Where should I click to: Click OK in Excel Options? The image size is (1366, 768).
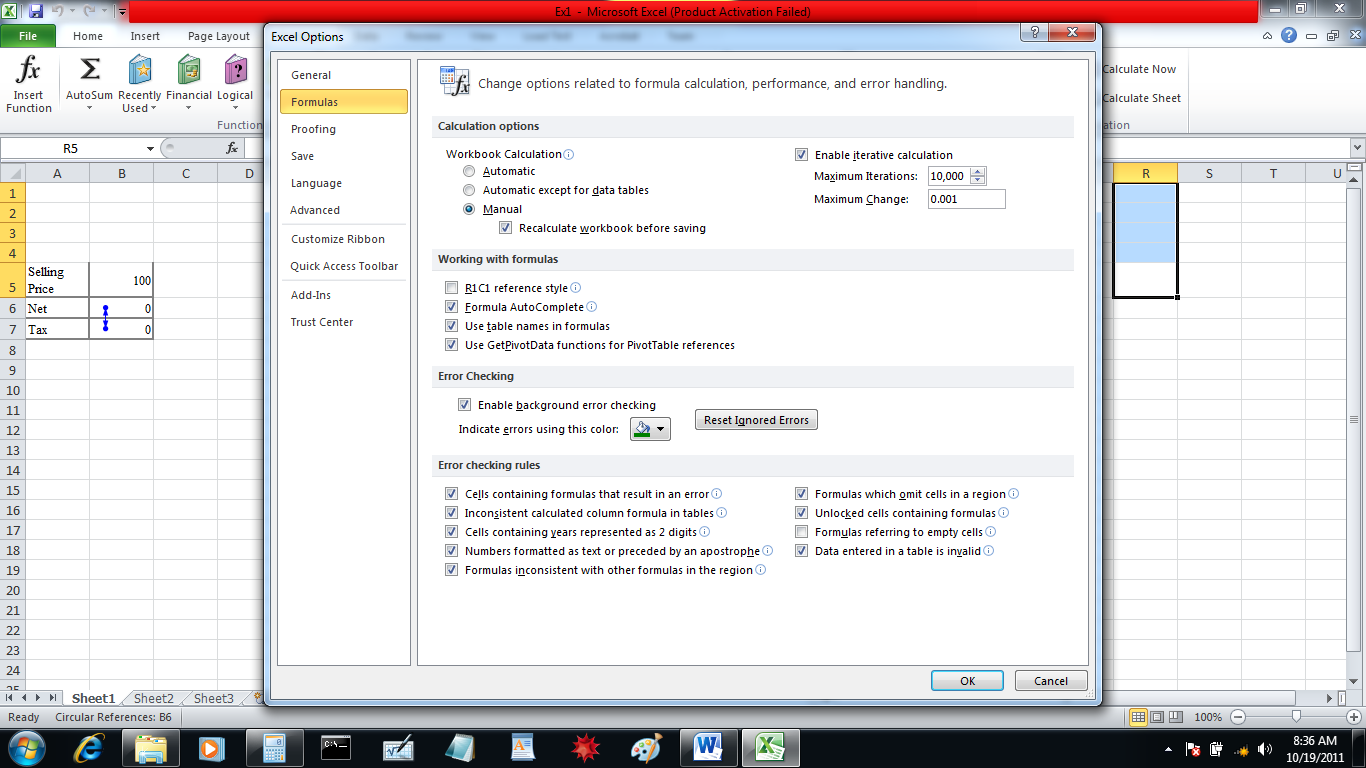[x=967, y=680]
